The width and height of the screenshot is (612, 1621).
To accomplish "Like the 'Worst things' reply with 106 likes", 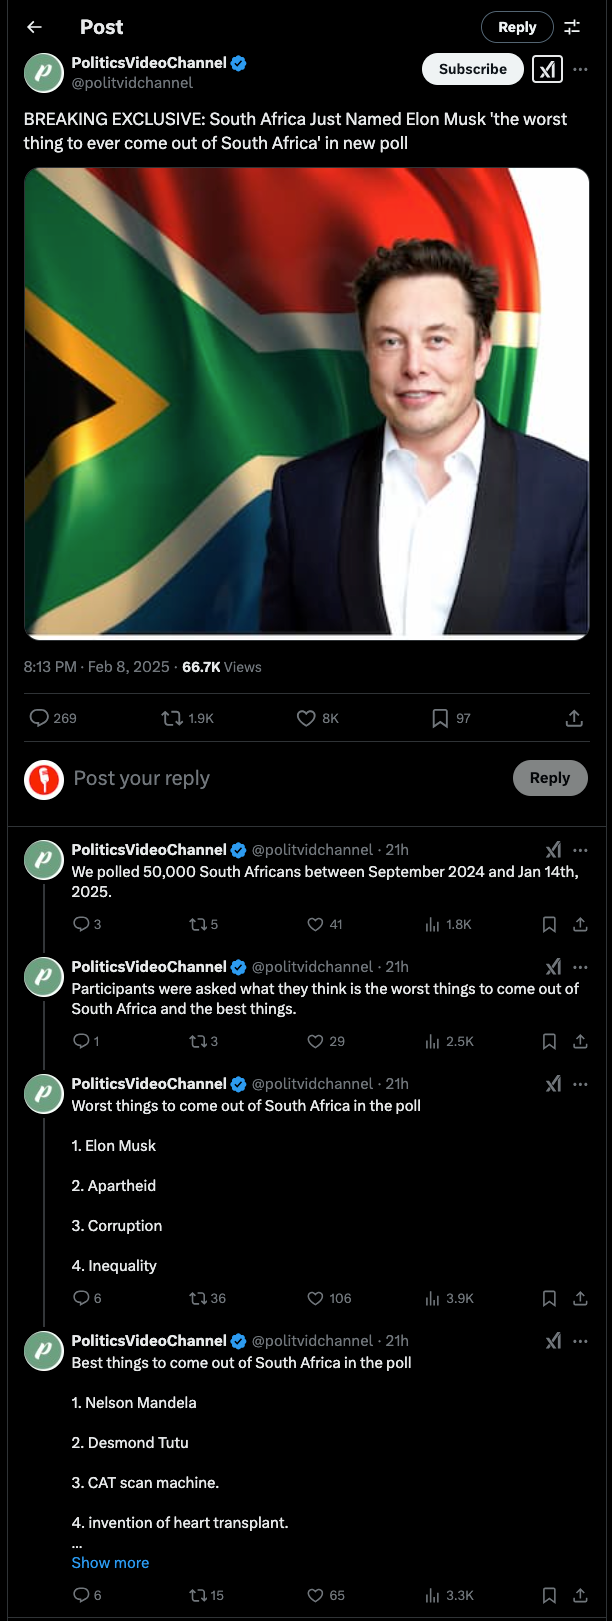I will coord(316,1298).
